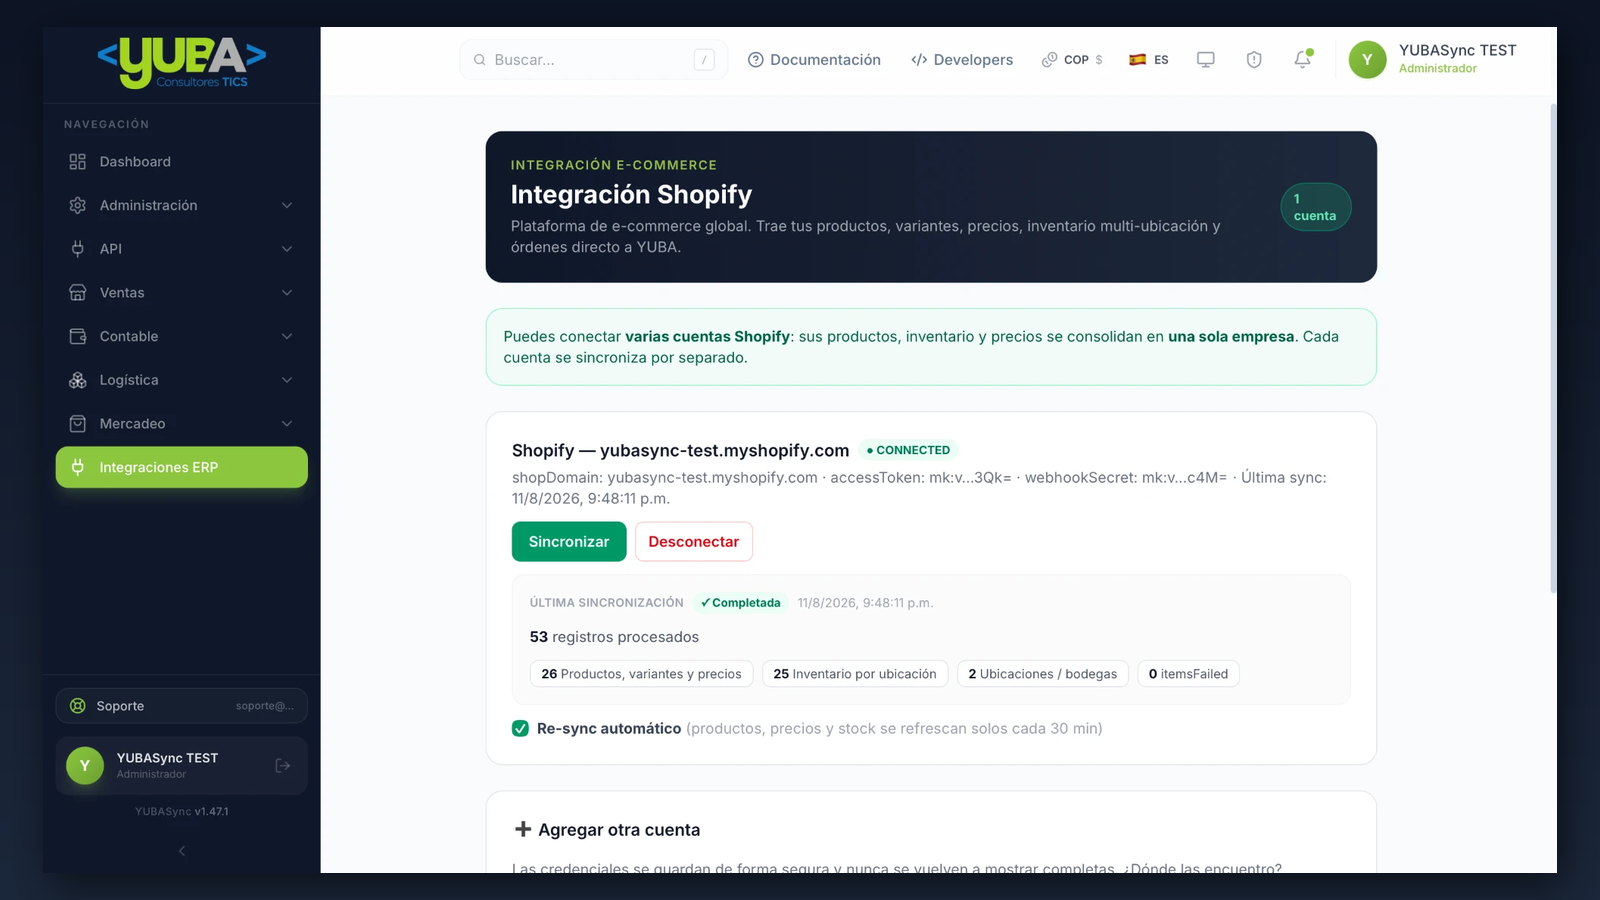Click the logout icon beside YUBASync TEST

(283, 766)
